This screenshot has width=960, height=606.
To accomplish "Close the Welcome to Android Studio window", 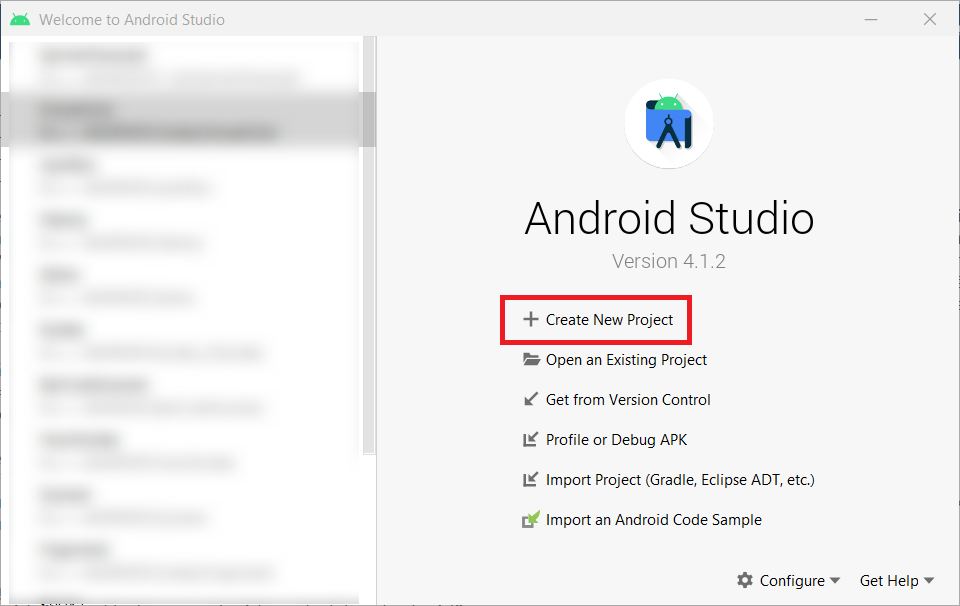I will click(929, 20).
